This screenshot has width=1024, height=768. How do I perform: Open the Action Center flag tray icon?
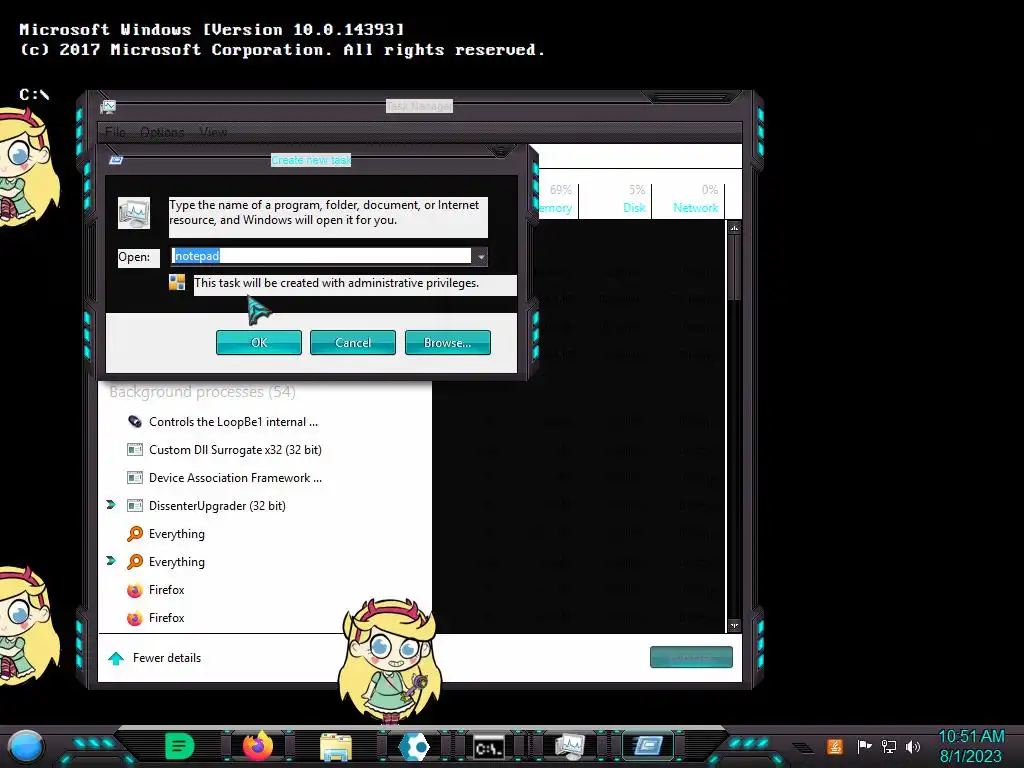click(x=864, y=746)
